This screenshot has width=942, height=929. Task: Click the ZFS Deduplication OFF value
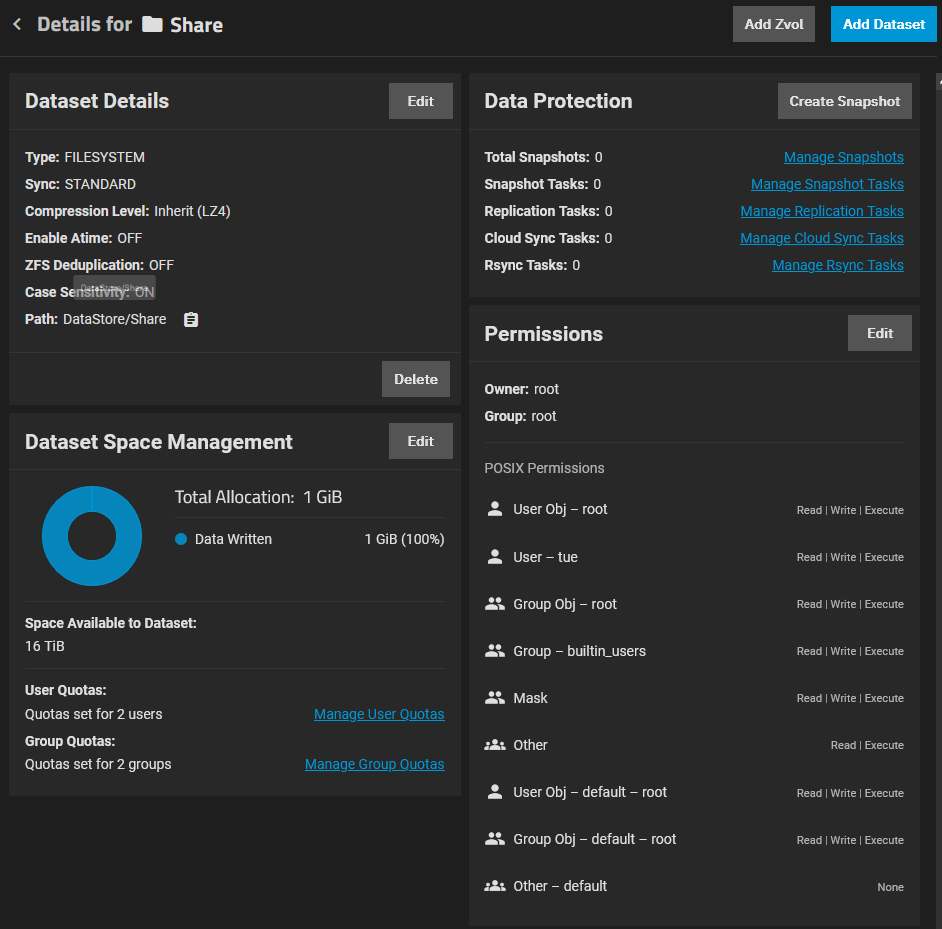coord(162,266)
